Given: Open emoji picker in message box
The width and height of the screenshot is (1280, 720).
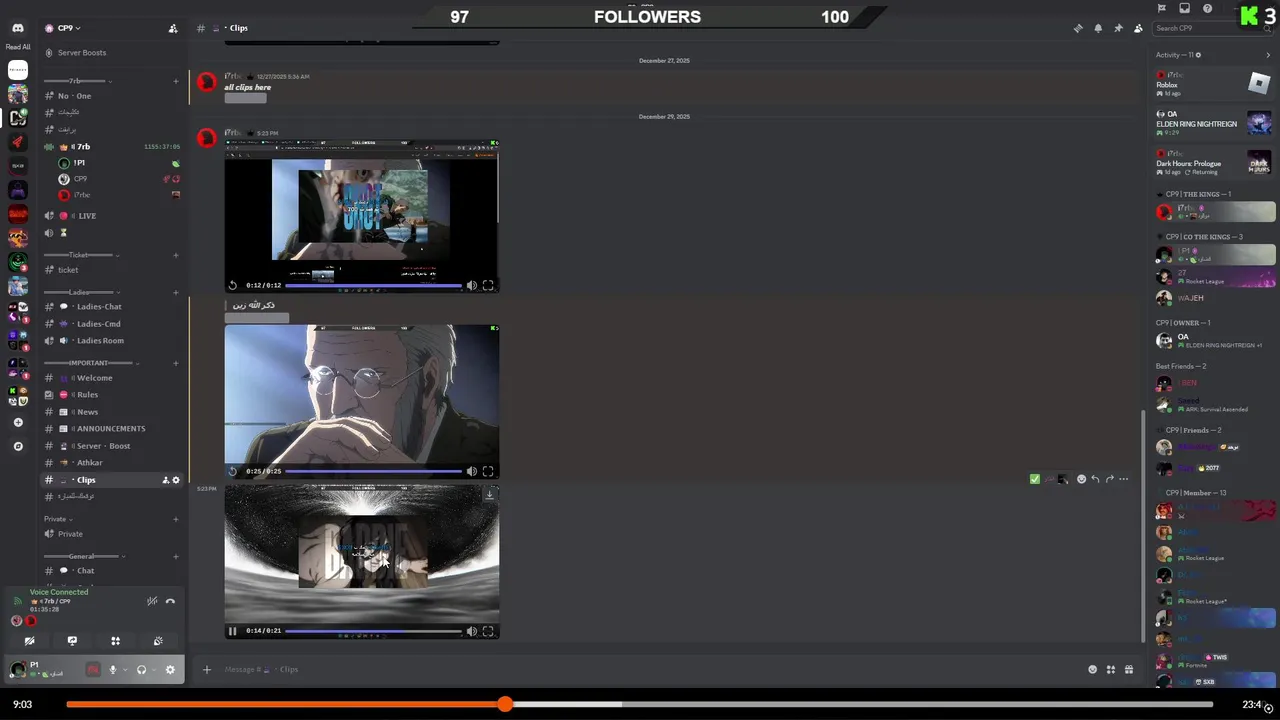Looking at the screenshot, I should (x=1092, y=669).
